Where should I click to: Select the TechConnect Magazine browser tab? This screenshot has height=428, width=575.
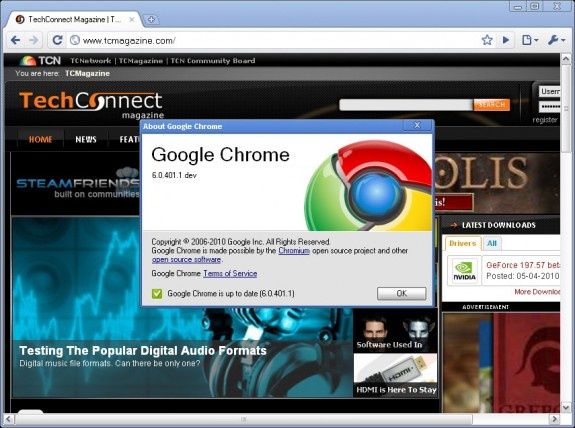point(73,19)
